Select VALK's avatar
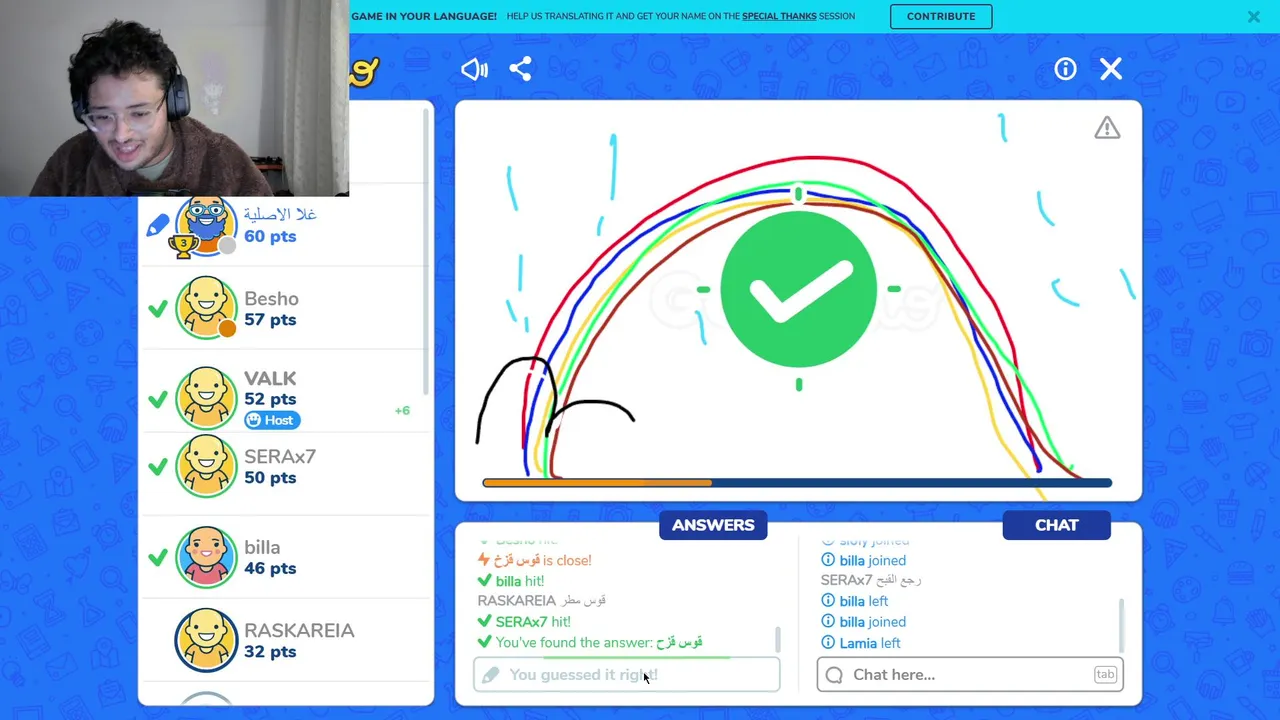This screenshot has height=720, width=1280. coord(206,398)
